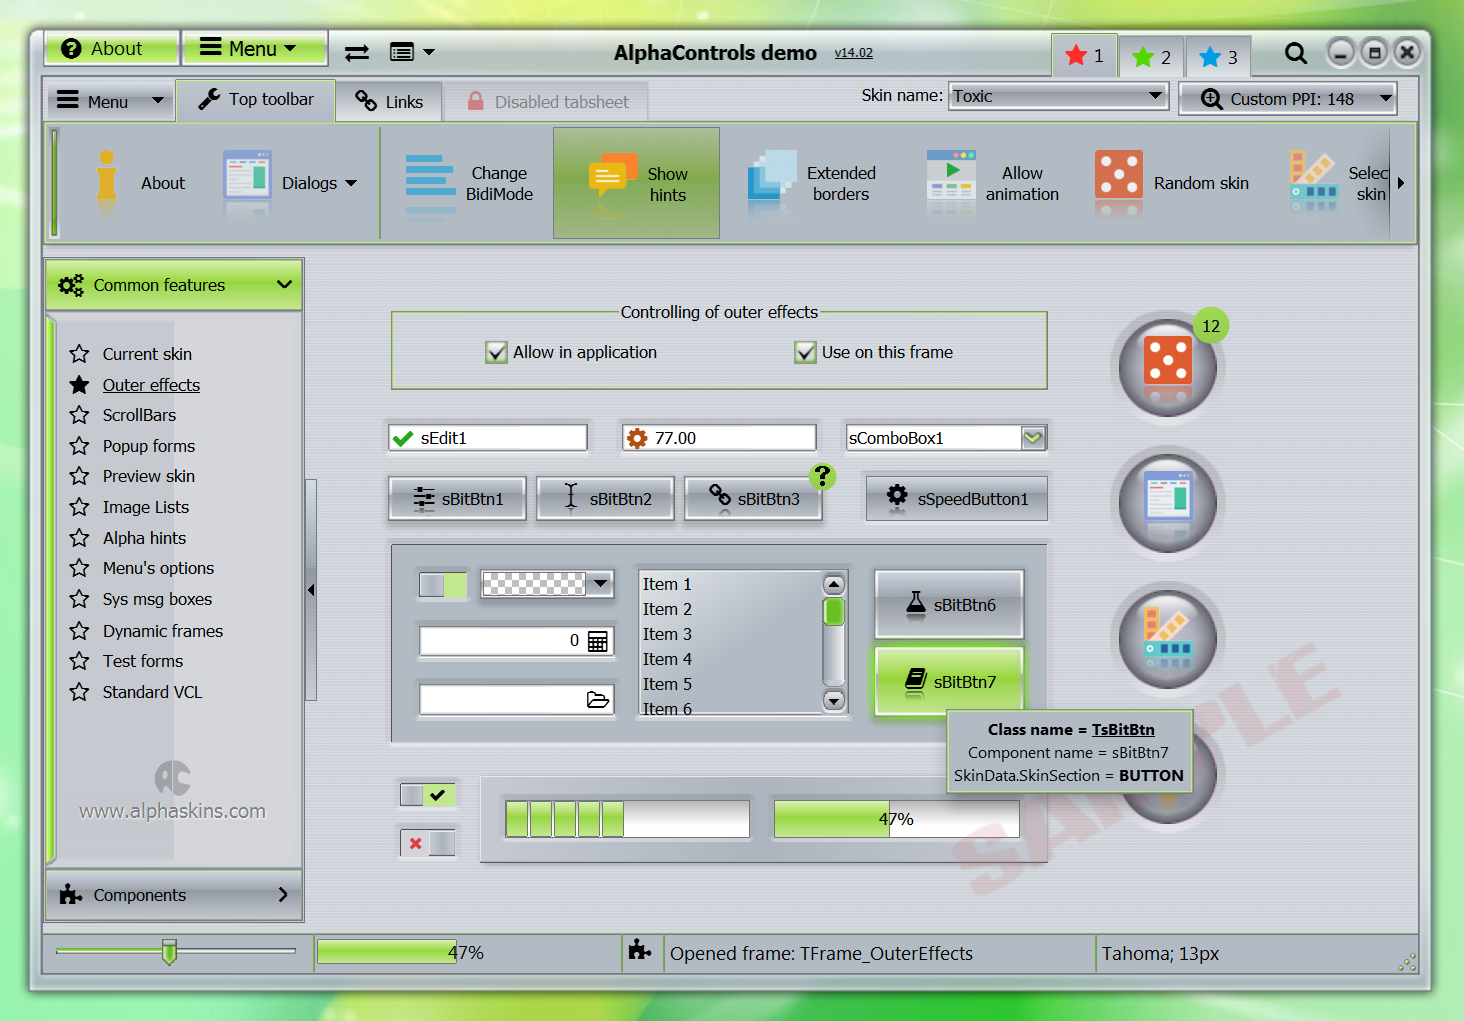Switch to the Links tab

pos(390,101)
